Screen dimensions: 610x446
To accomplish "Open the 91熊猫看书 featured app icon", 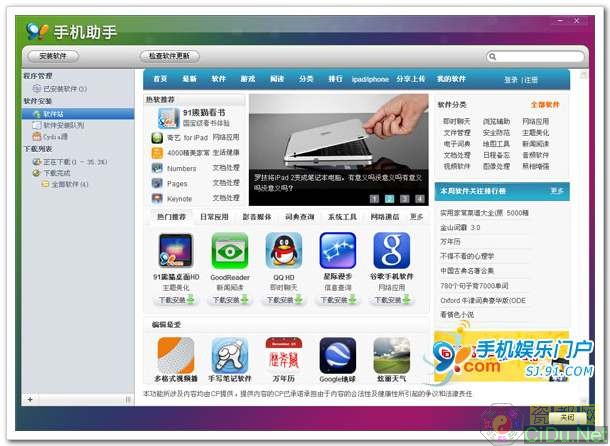I will pos(160,117).
